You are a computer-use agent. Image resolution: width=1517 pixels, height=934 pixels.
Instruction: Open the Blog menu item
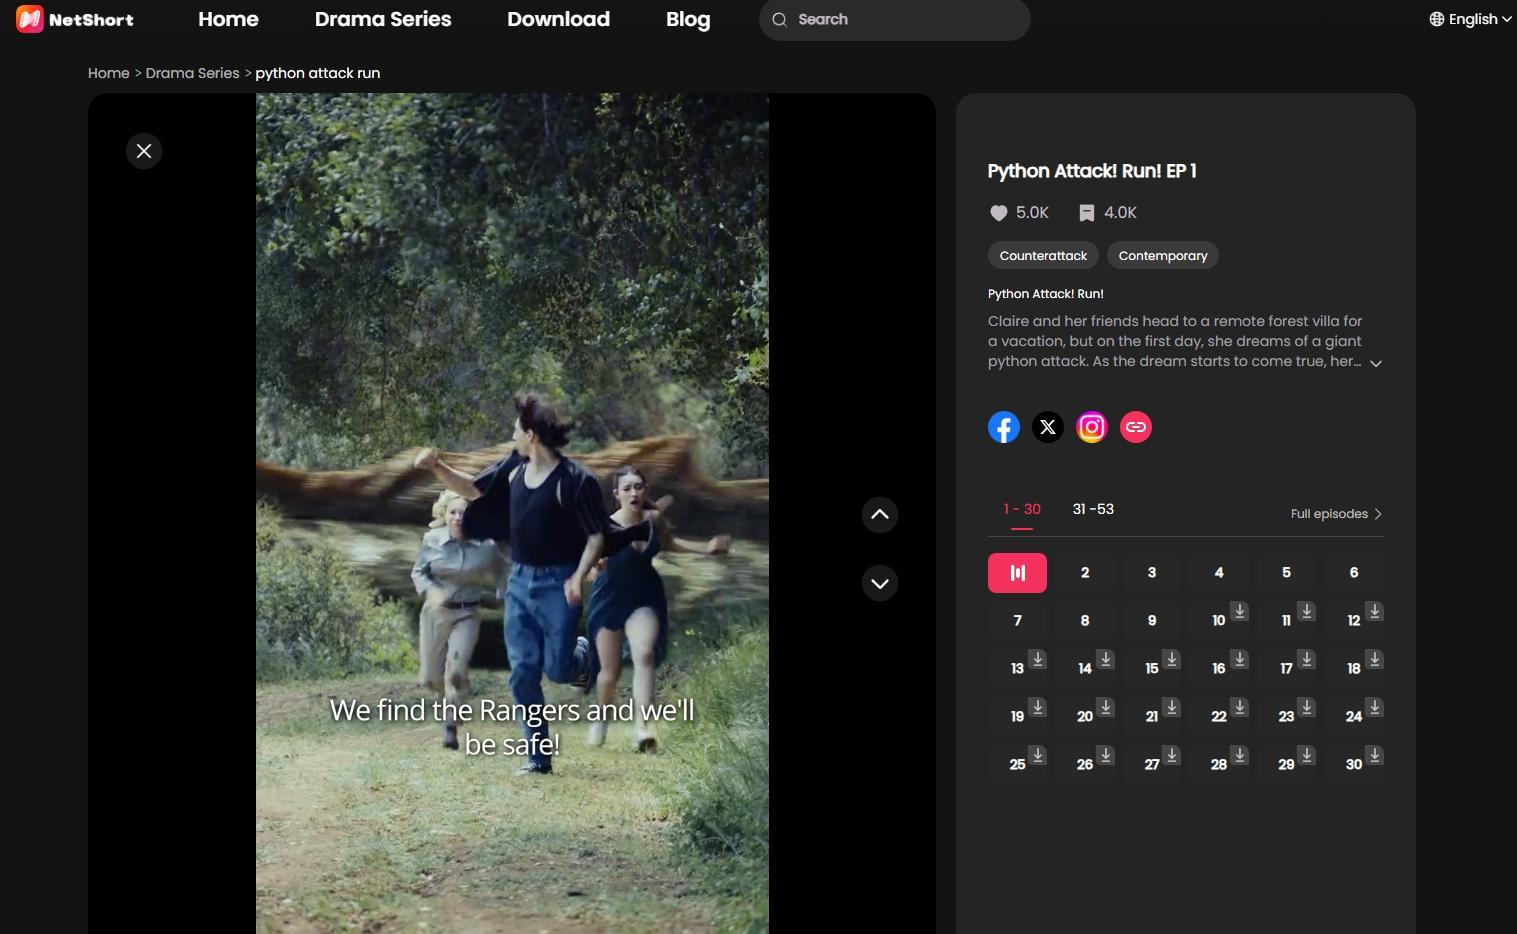688,19
